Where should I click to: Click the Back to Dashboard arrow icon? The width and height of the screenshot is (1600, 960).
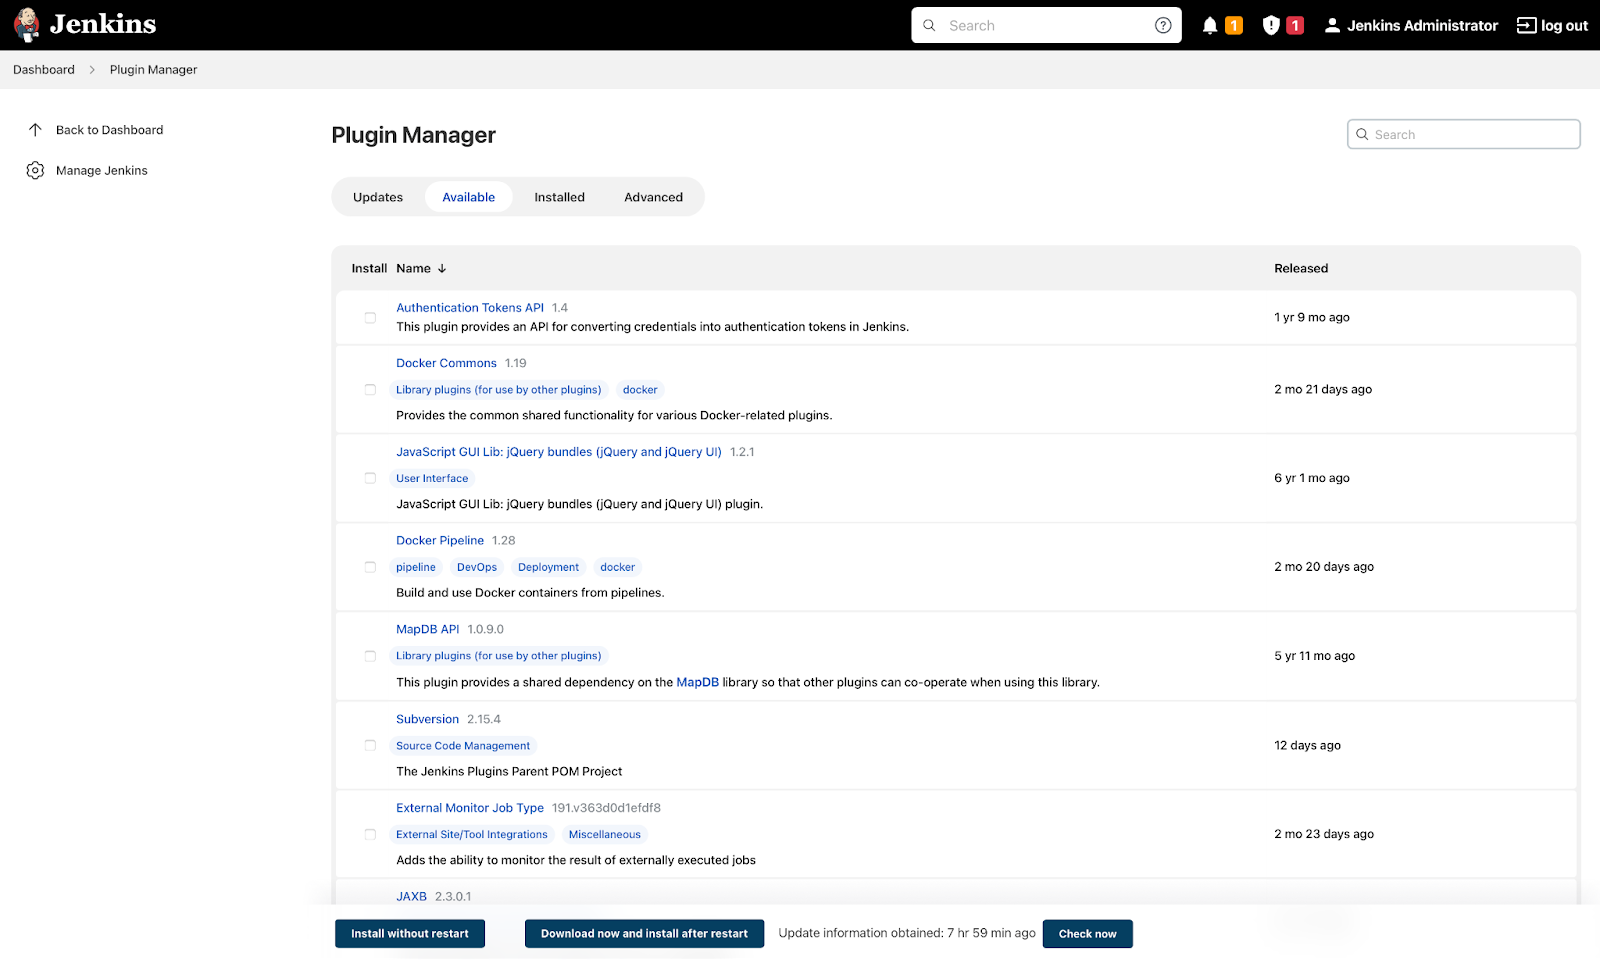[x=35, y=130]
